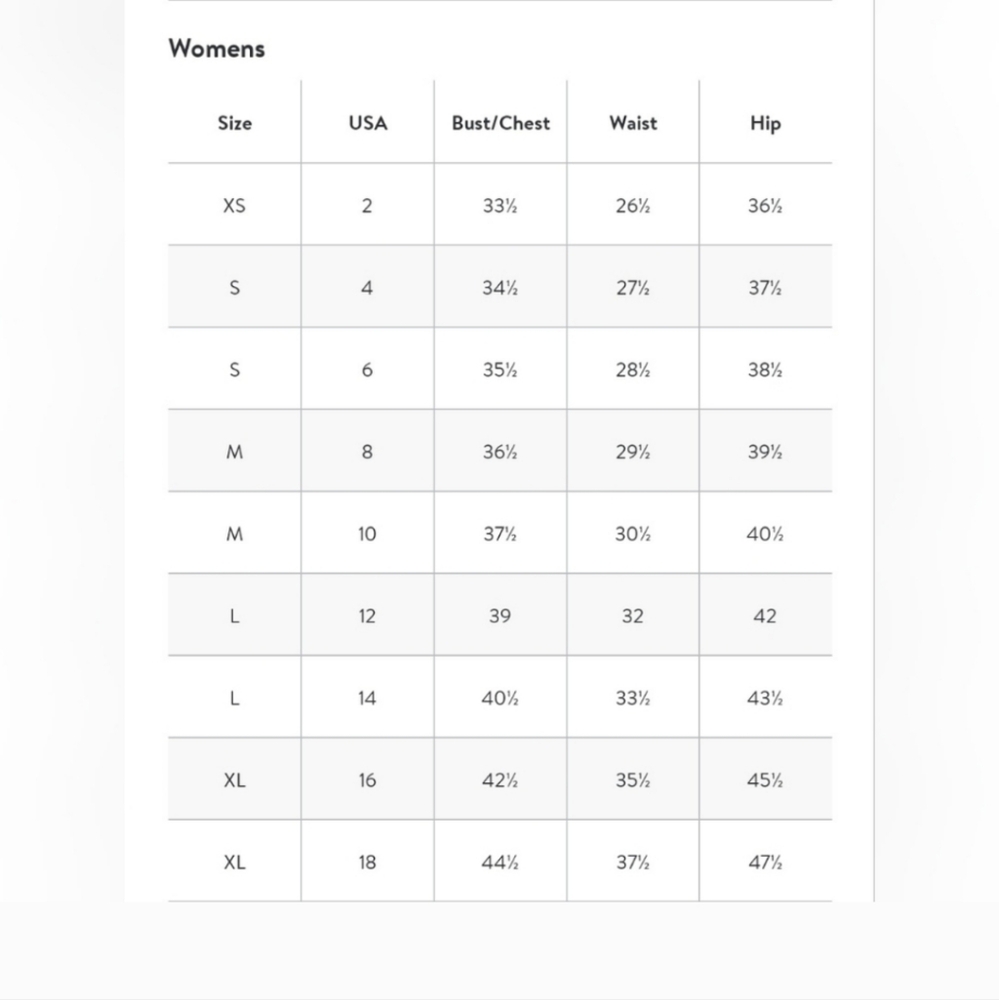Select bust value 39 cell
The width and height of the screenshot is (999, 1000).
(x=500, y=615)
